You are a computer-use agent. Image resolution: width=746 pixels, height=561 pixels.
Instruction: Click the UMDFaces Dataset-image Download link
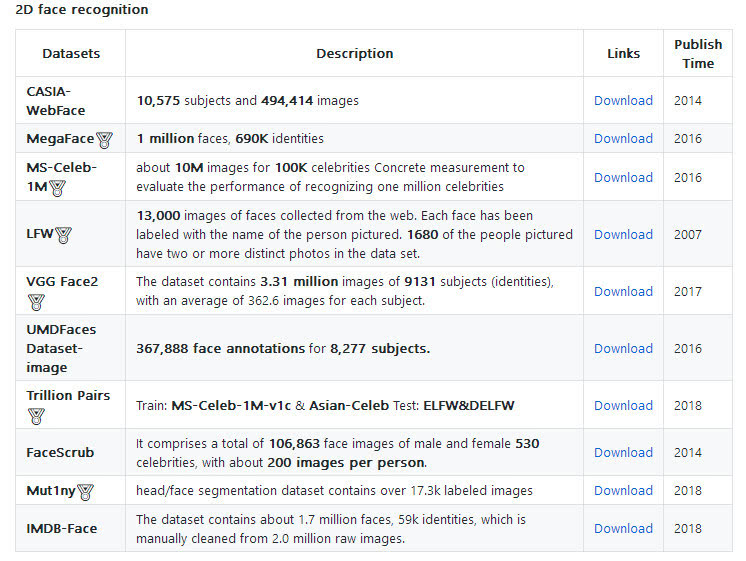click(x=623, y=349)
